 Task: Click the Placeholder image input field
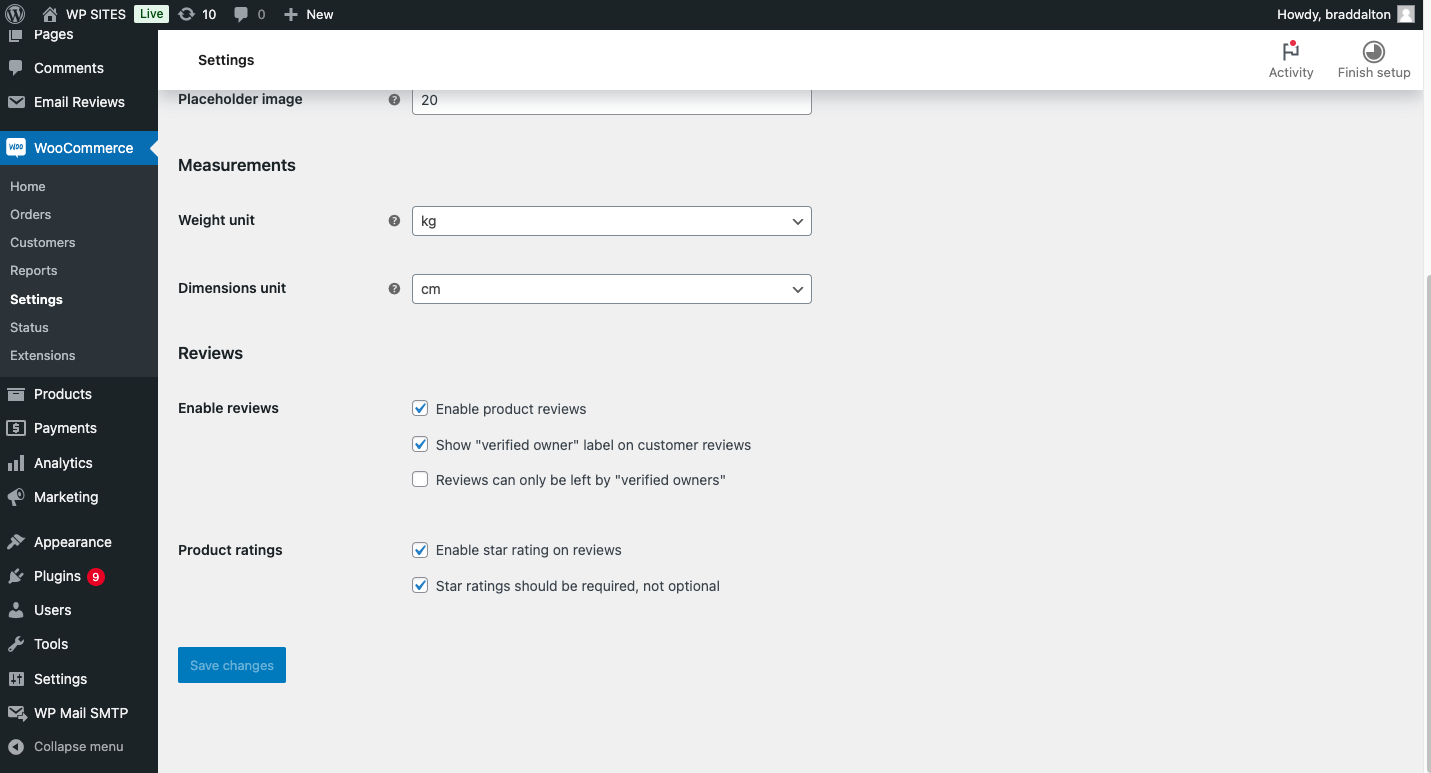[x=611, y=100]
